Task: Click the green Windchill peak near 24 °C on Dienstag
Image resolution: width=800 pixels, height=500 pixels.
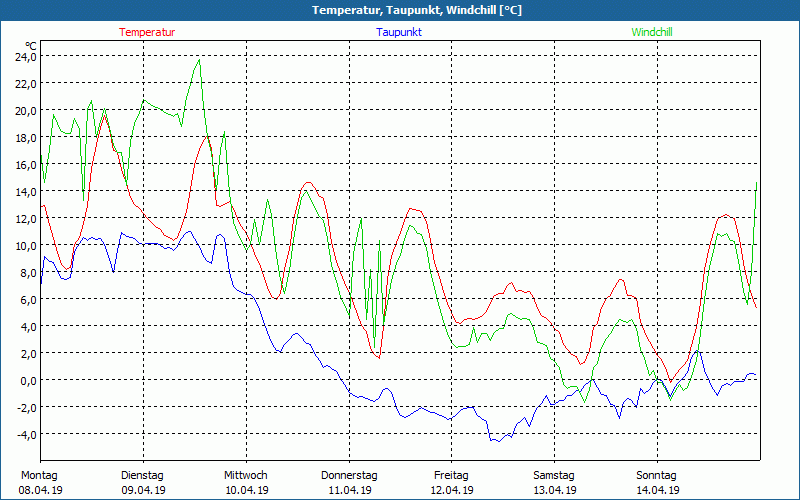Action: 199,60
